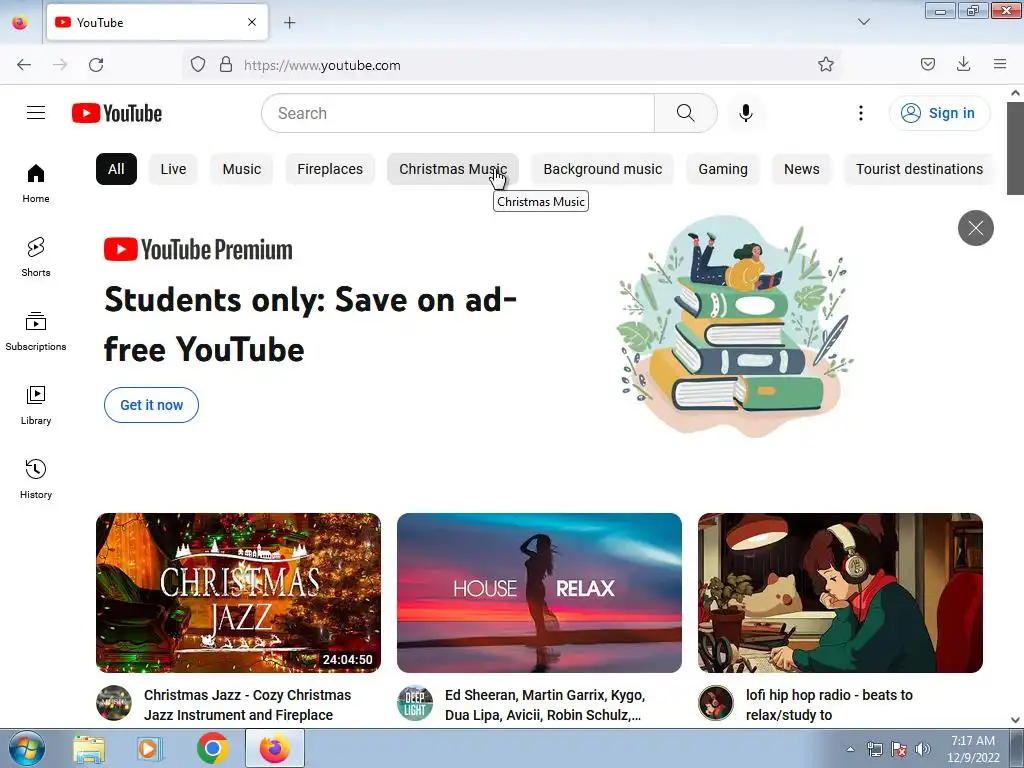Open History from the sidebar
Image resolution: width=1024 pixels, height=768 pixels.
tap(36, 479)
